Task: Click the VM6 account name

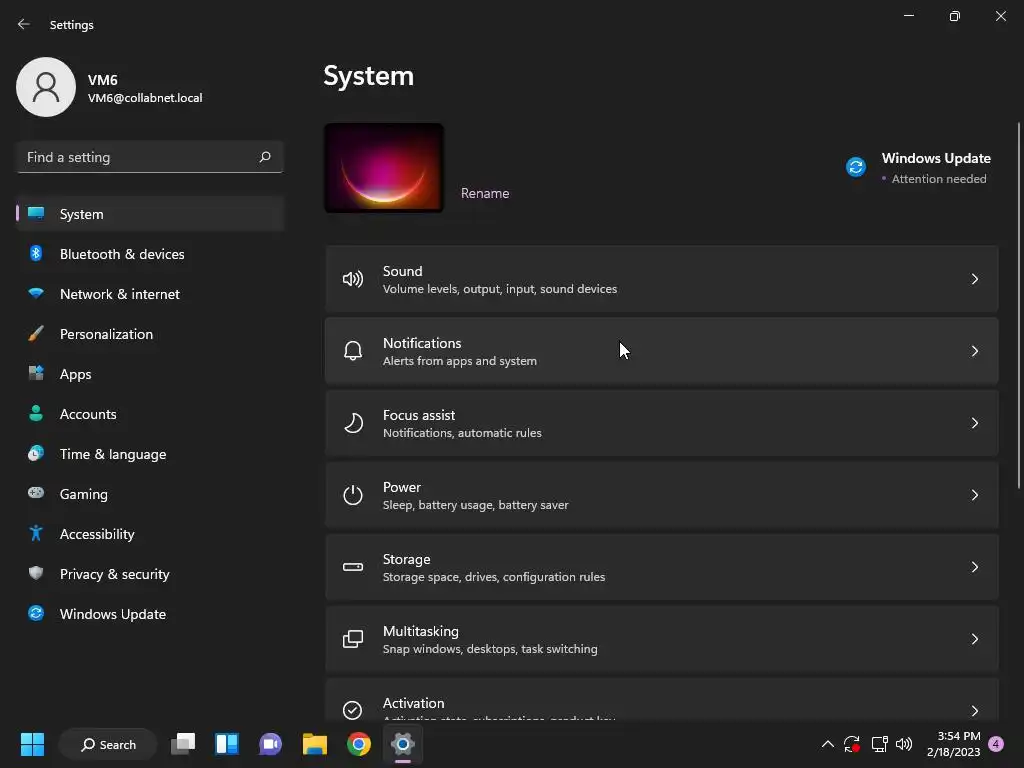Action: [103, 80]
